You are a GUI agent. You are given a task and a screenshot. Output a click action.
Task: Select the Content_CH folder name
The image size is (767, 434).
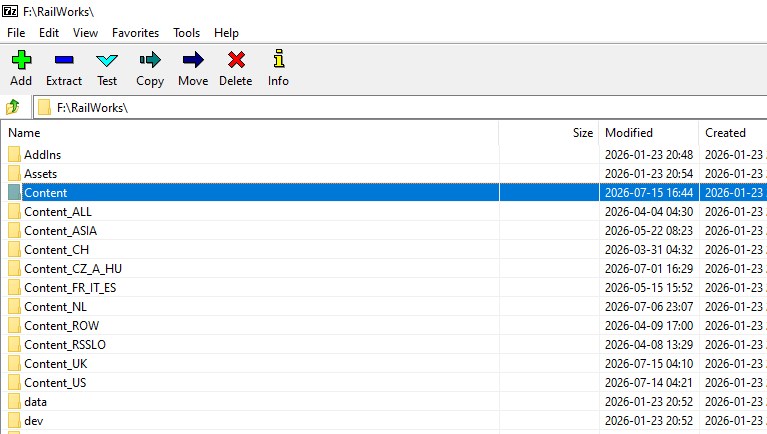(x=57, y=250)
